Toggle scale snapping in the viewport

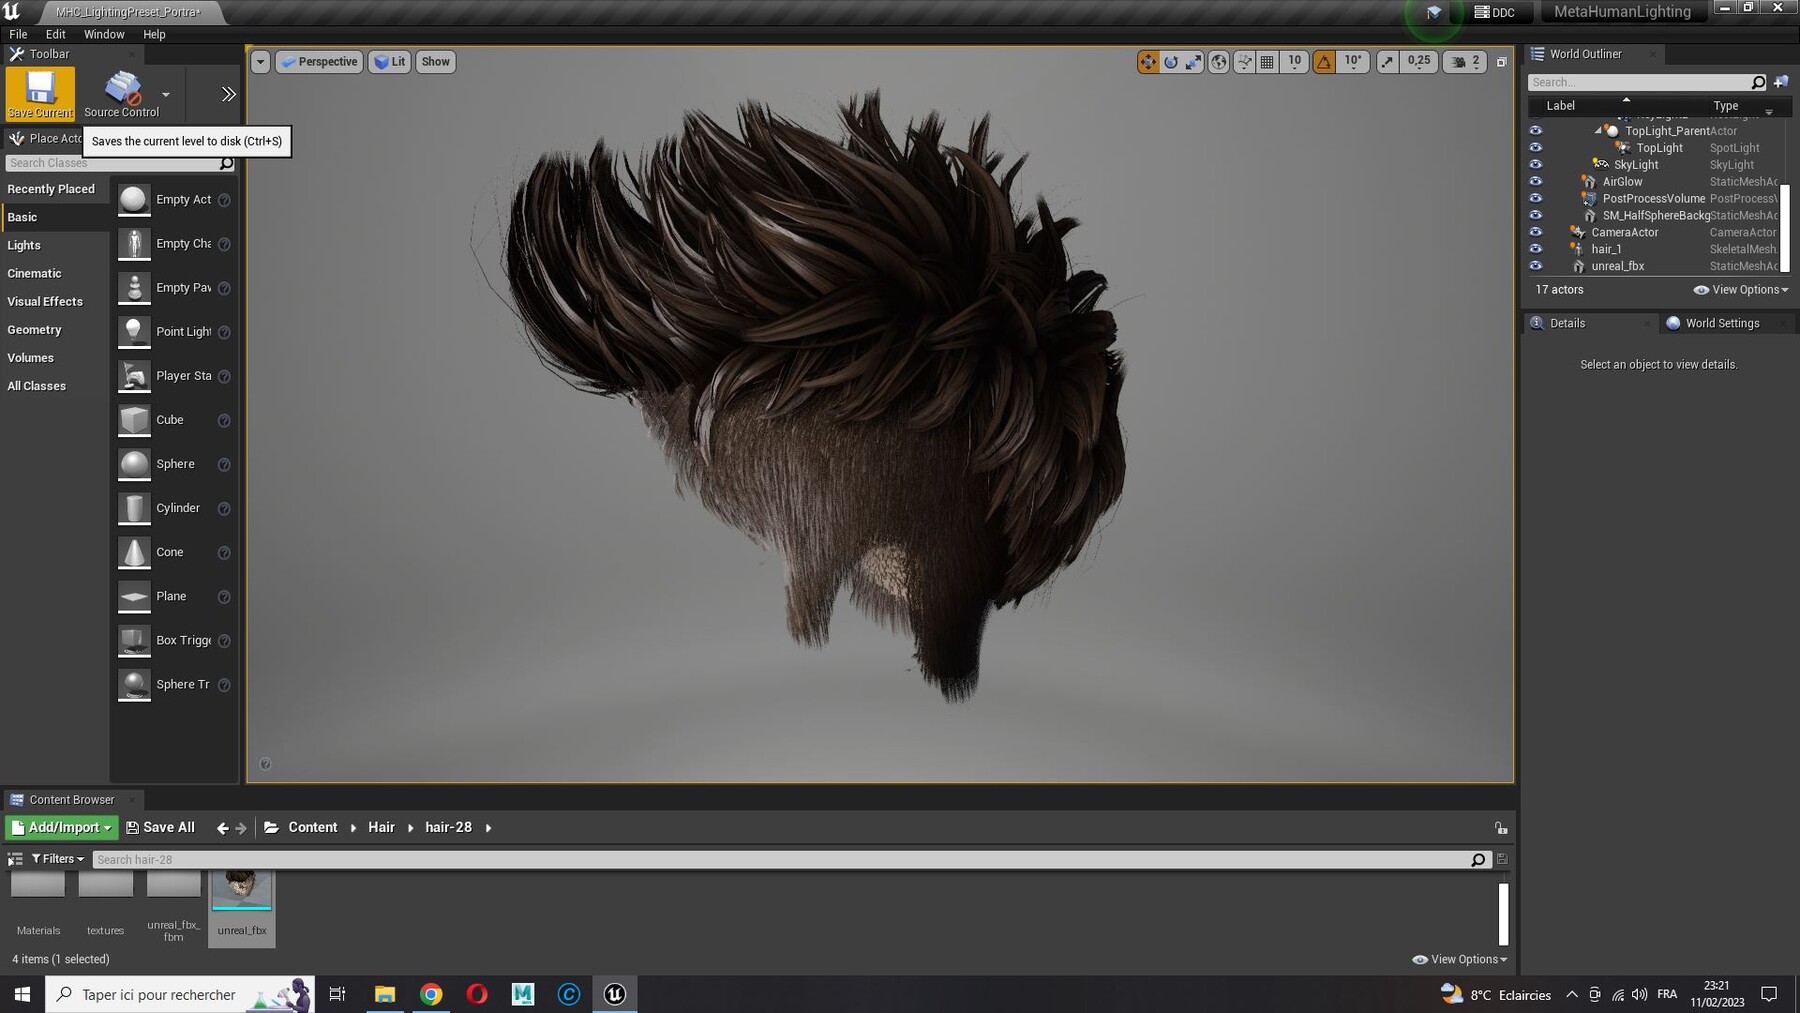(x=1387, y=62)
